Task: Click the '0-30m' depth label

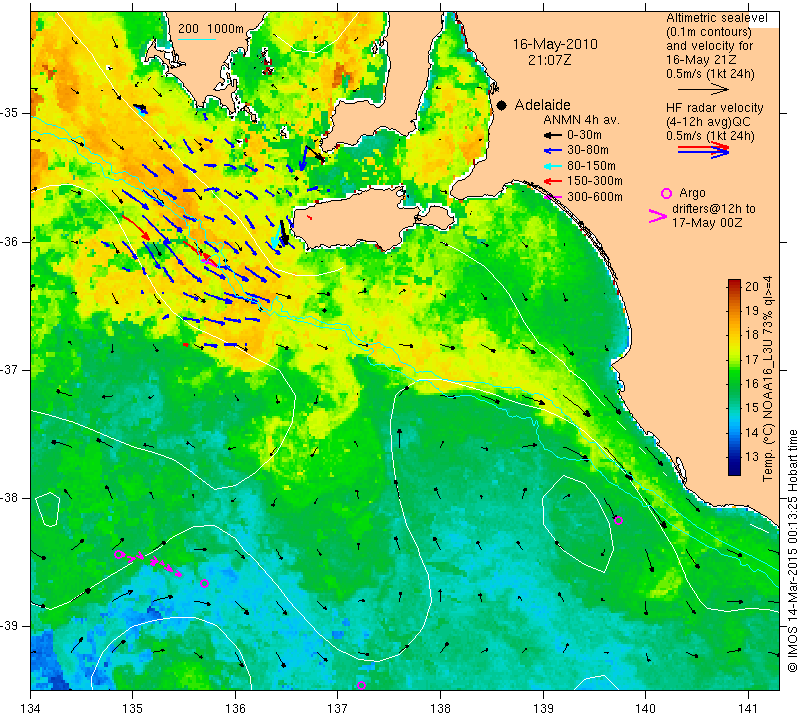Action: click(x=584, y=135)
